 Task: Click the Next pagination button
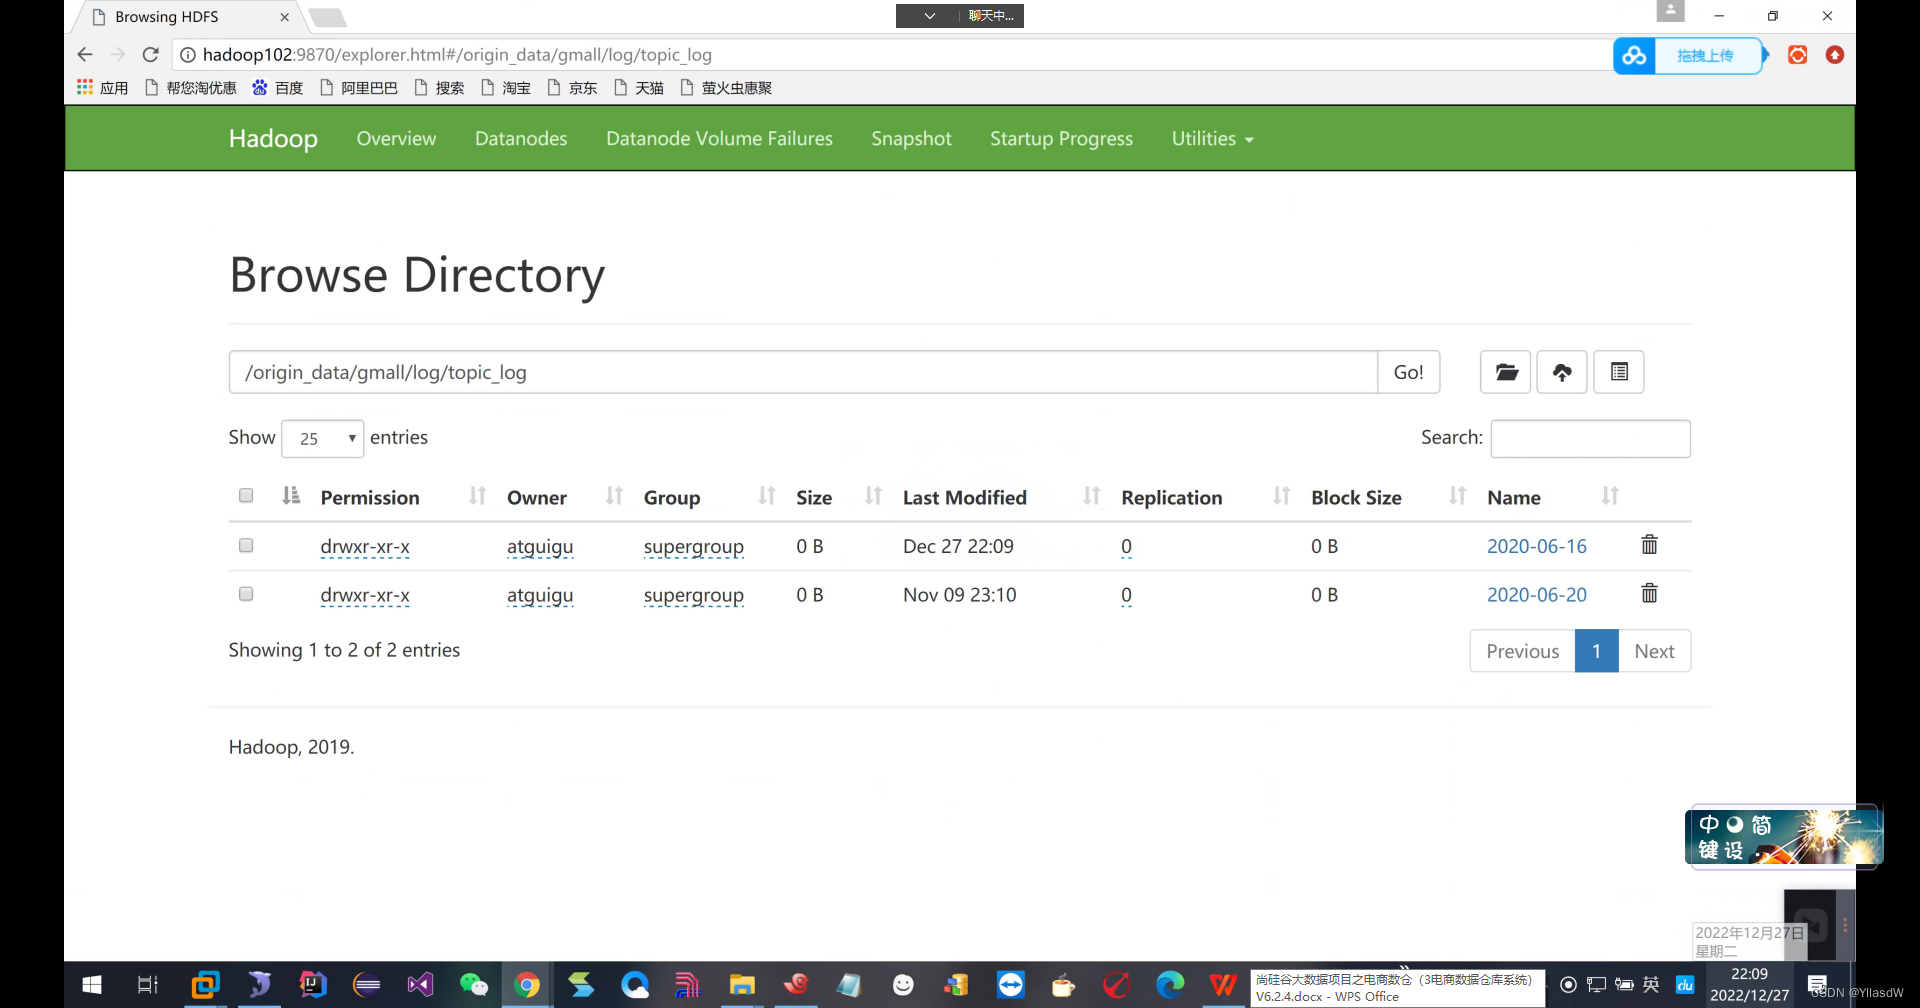(x=1654, y=651)
